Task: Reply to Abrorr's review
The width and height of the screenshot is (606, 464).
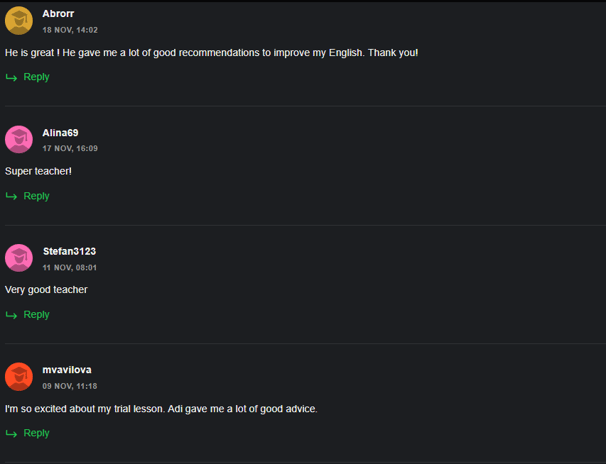Action: pyautogui.click(x=36, y=77)
